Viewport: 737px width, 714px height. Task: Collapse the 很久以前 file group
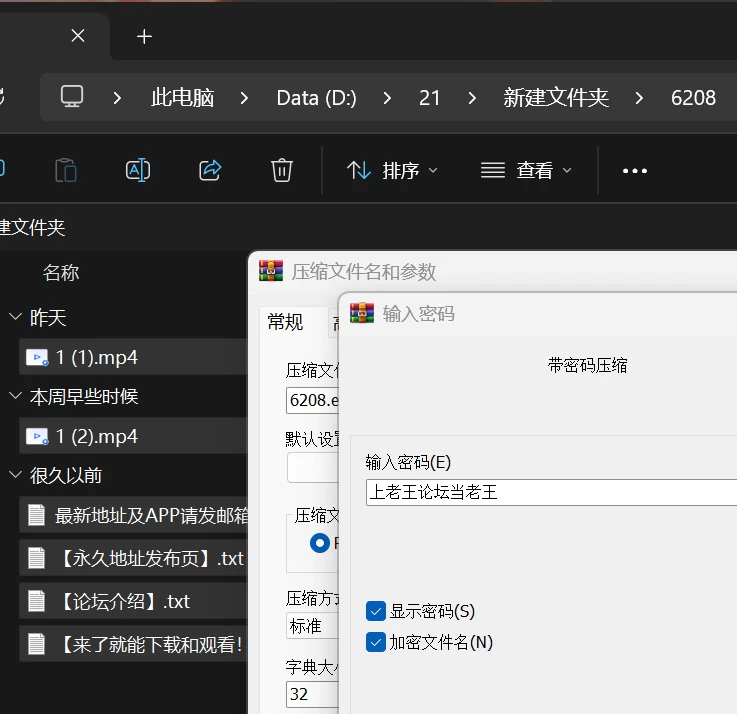16,475
